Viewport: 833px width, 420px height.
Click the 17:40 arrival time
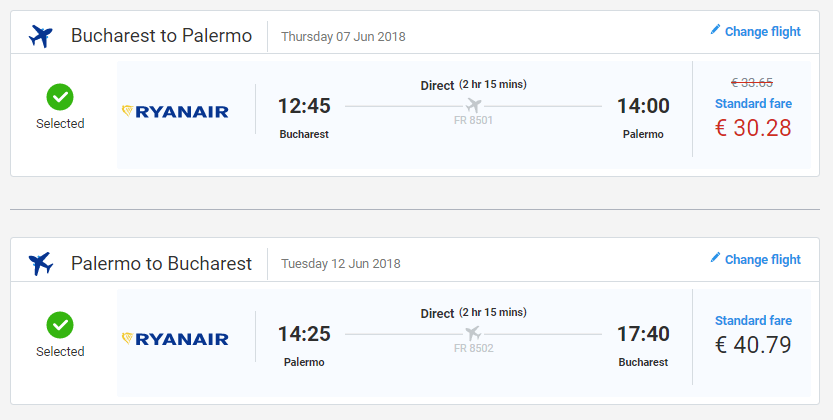[643, 334]
